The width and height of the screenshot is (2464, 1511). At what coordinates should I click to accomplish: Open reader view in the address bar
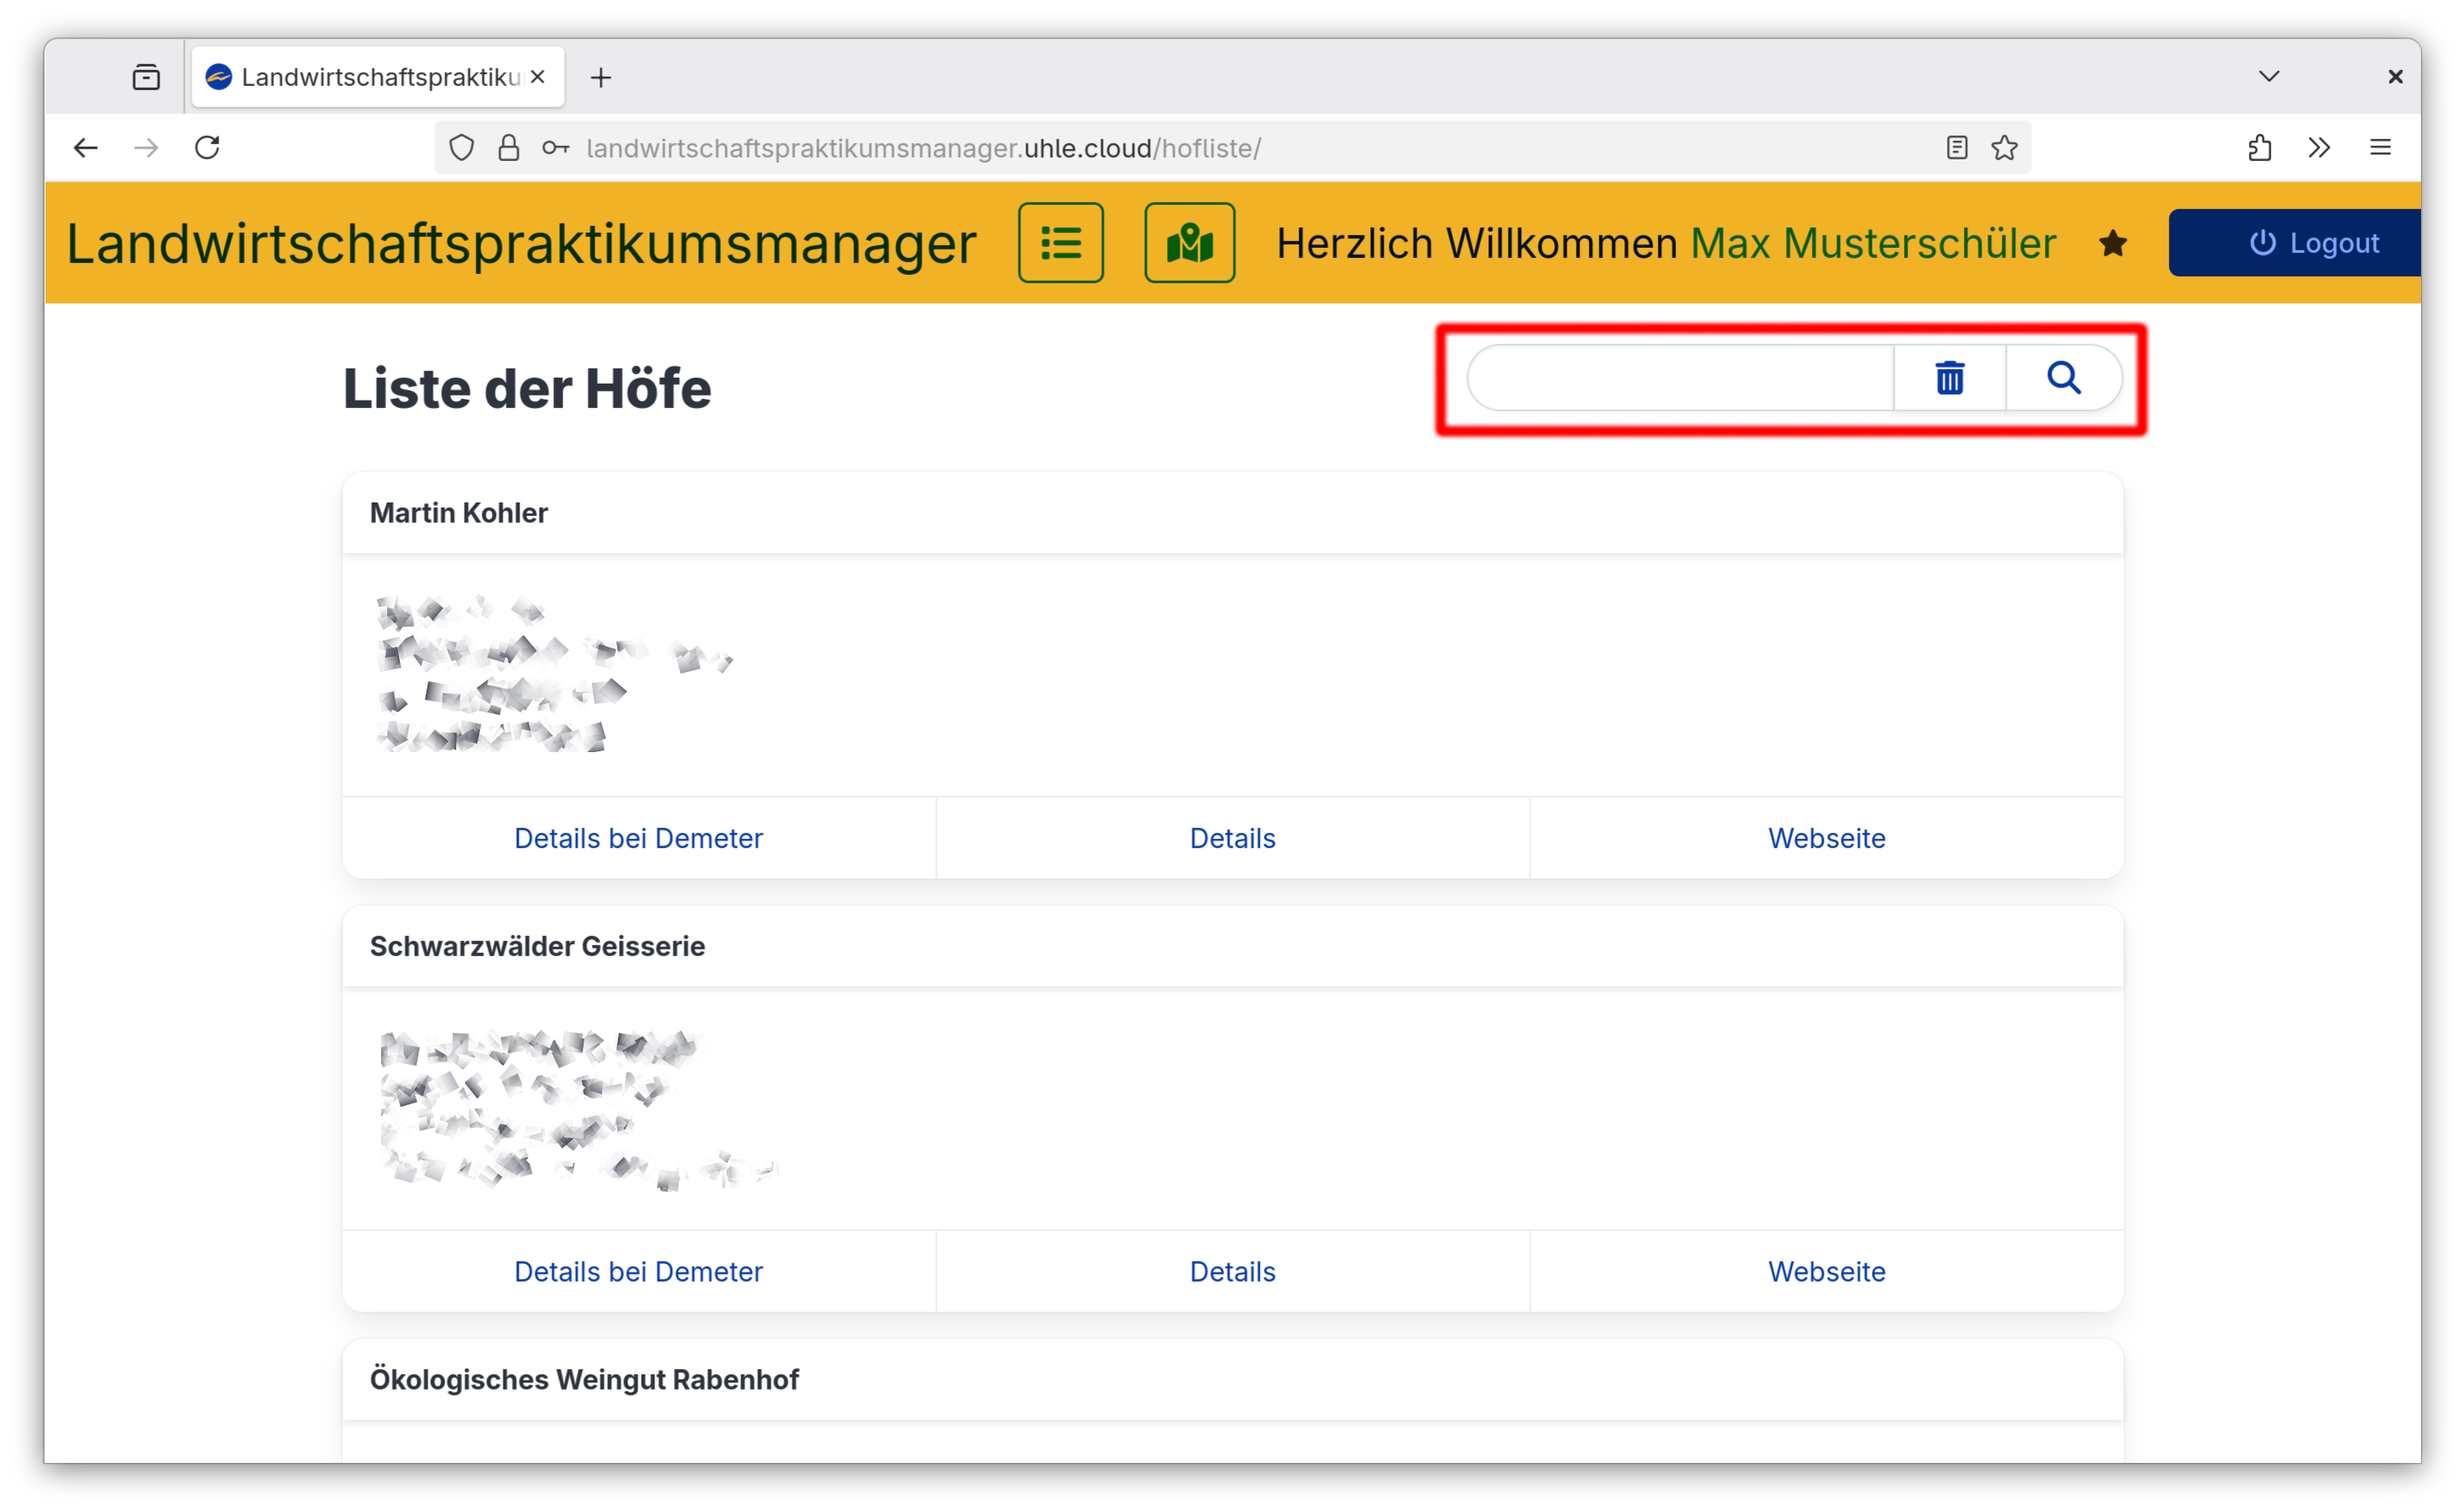[x=1957, y=147]
